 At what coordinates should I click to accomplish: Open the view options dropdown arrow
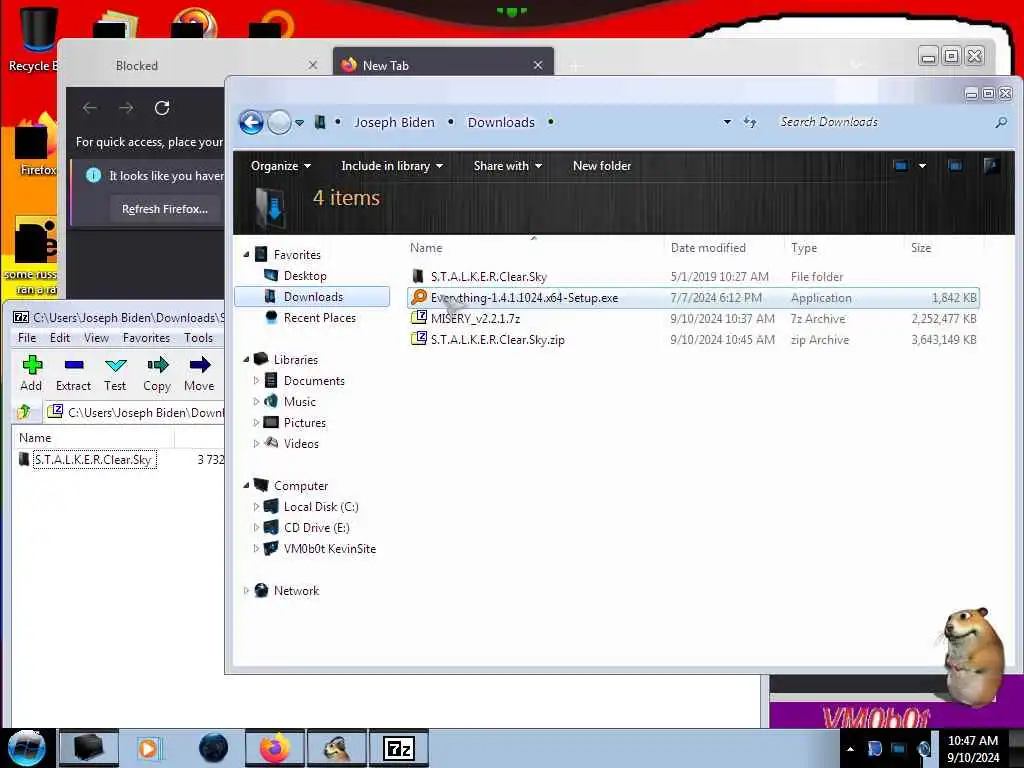click(x=922, y=166)
